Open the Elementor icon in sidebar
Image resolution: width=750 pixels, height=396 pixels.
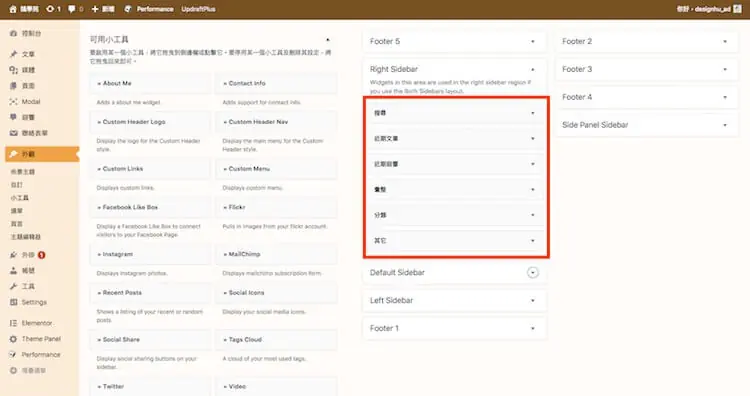pos(13,323)
